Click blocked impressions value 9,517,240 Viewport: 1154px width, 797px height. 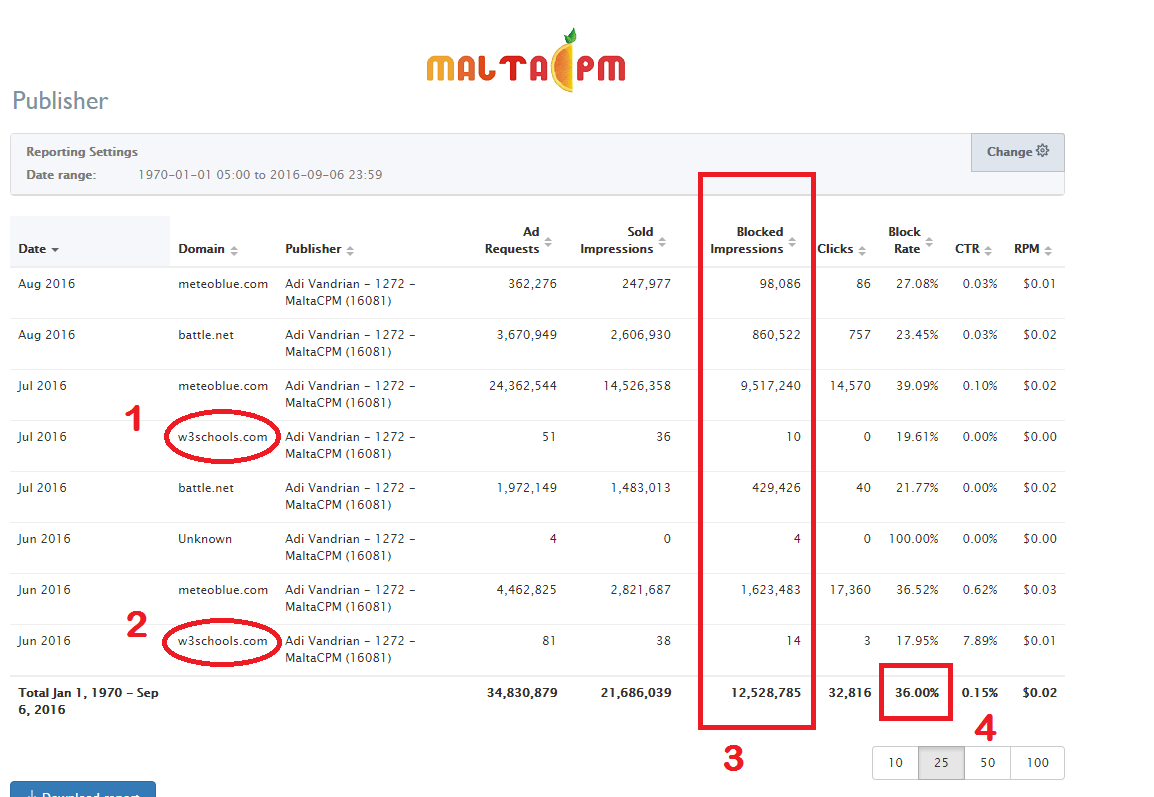coord(771,386)
